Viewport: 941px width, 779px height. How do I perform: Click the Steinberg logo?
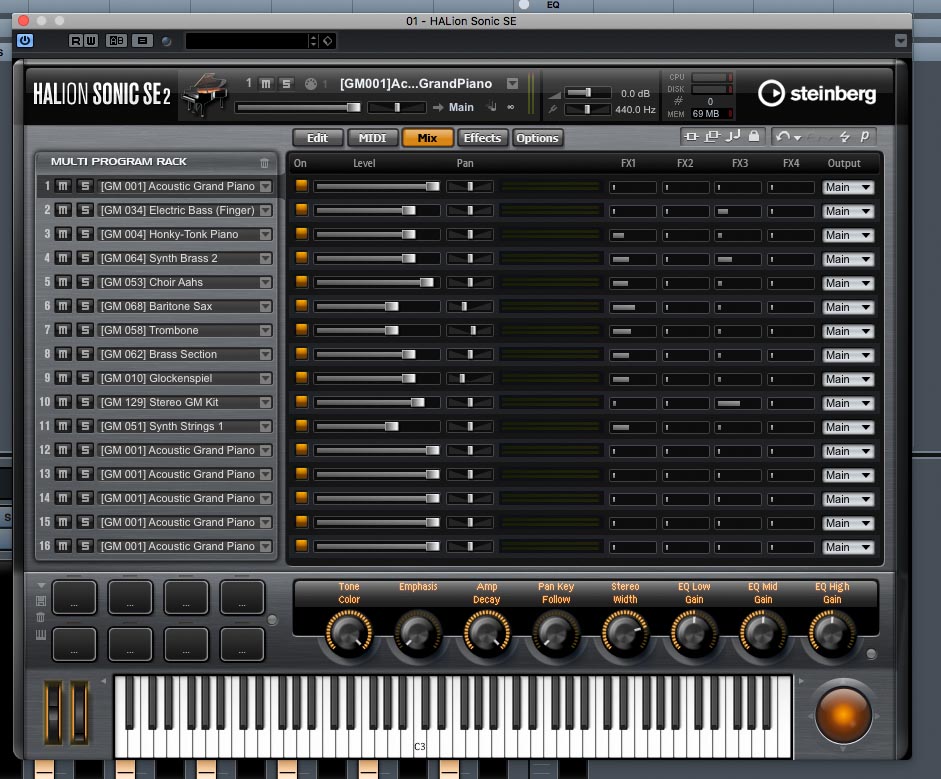pos(817,94)
